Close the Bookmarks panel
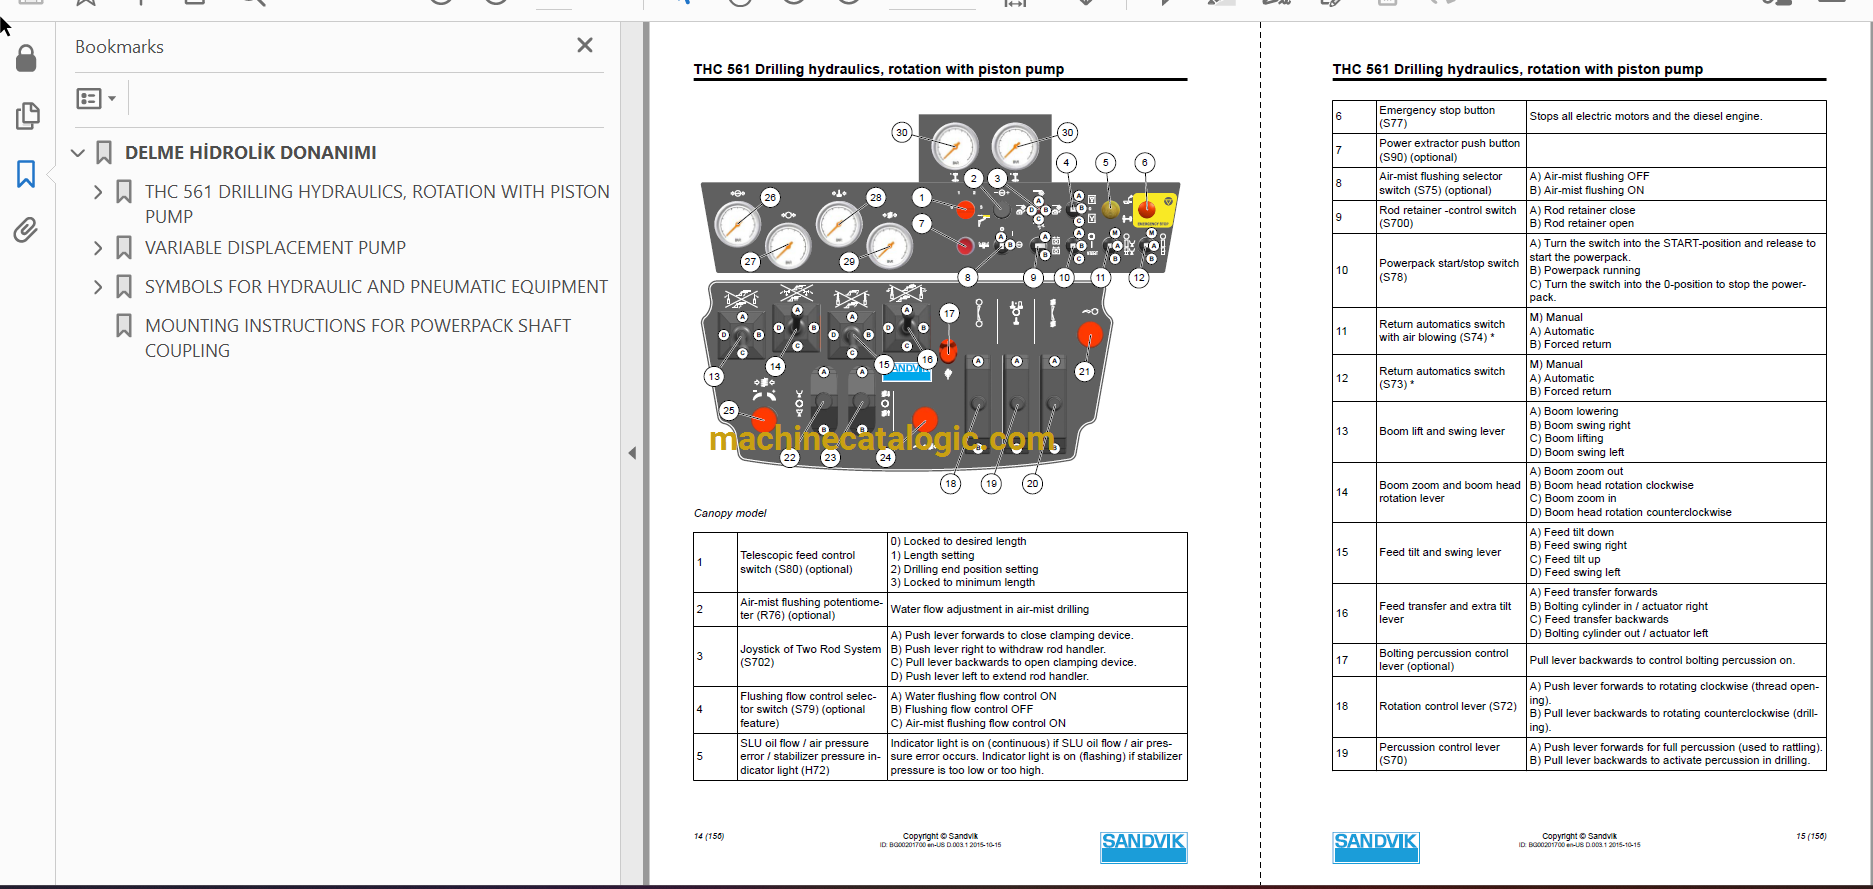The height and width of the screenshot is (889, 1873). pyautogui.click(x=585, y=45)
